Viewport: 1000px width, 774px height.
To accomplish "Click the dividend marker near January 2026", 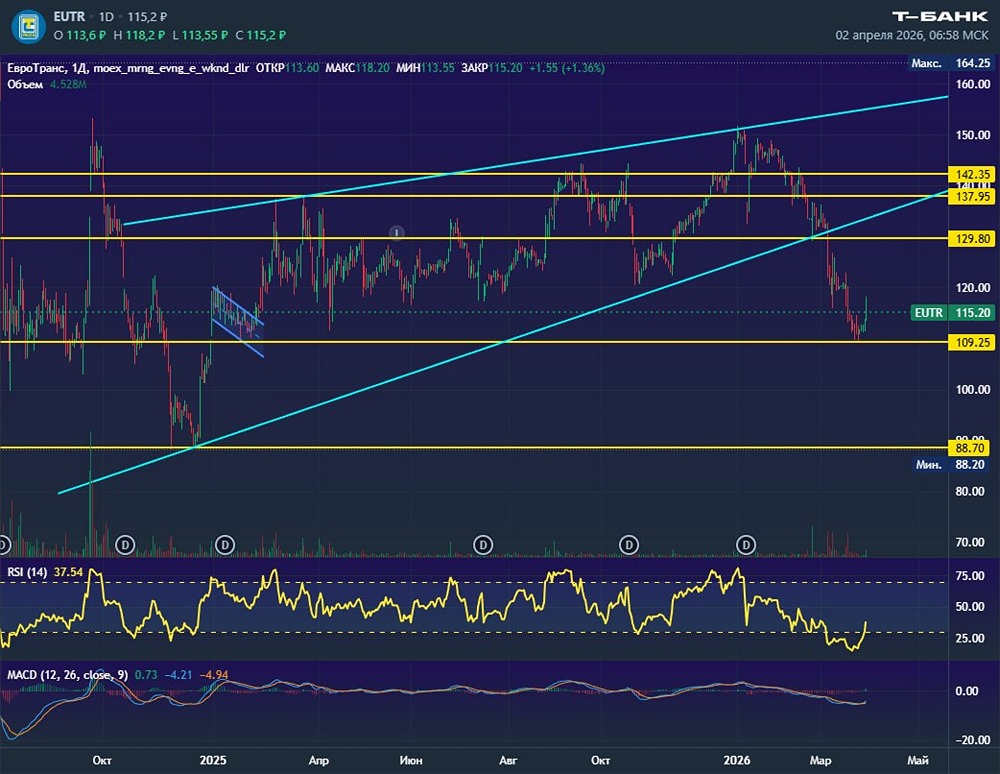I will coord(746,544).
